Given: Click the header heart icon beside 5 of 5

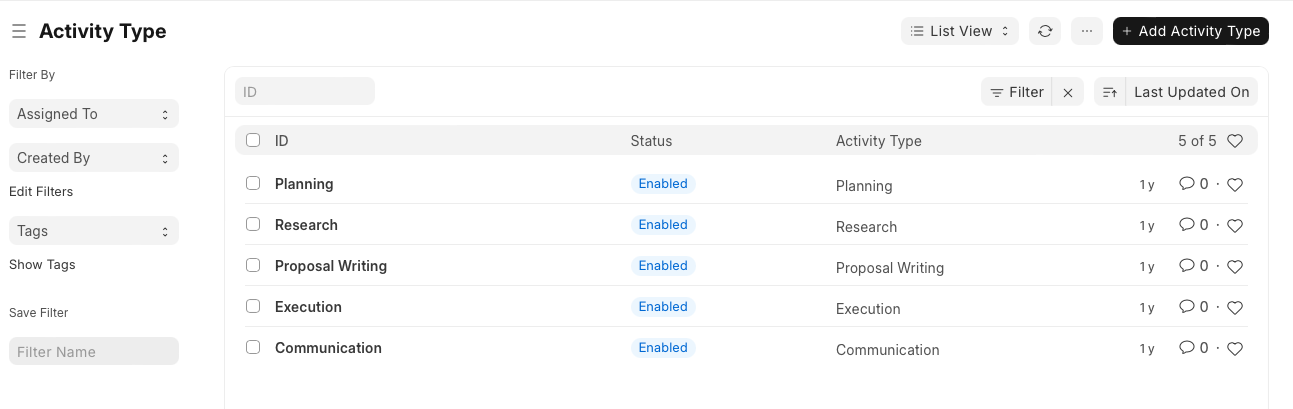Looking at the screenshot, I should pos(1235,141).
